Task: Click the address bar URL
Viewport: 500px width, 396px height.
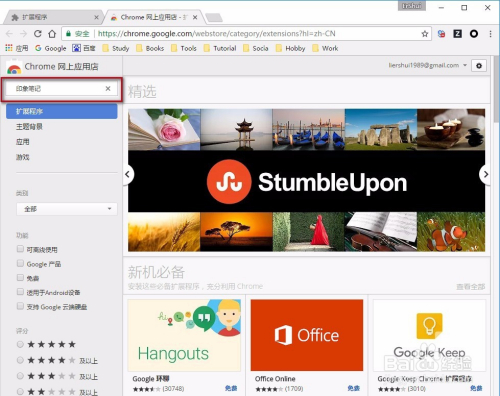Action: 217,34
